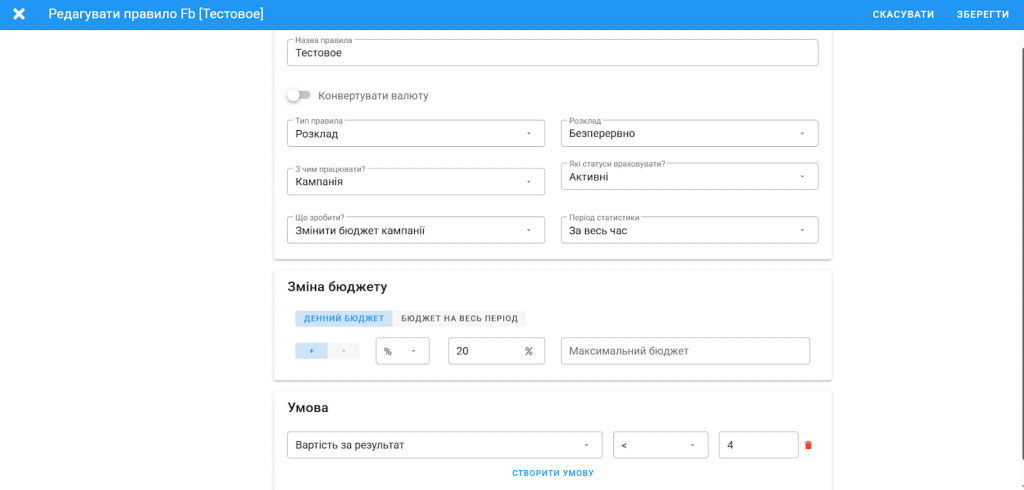Select the plus budget increase toggle
This screenshot has width=1024, height=490.
tap(311, 351)
